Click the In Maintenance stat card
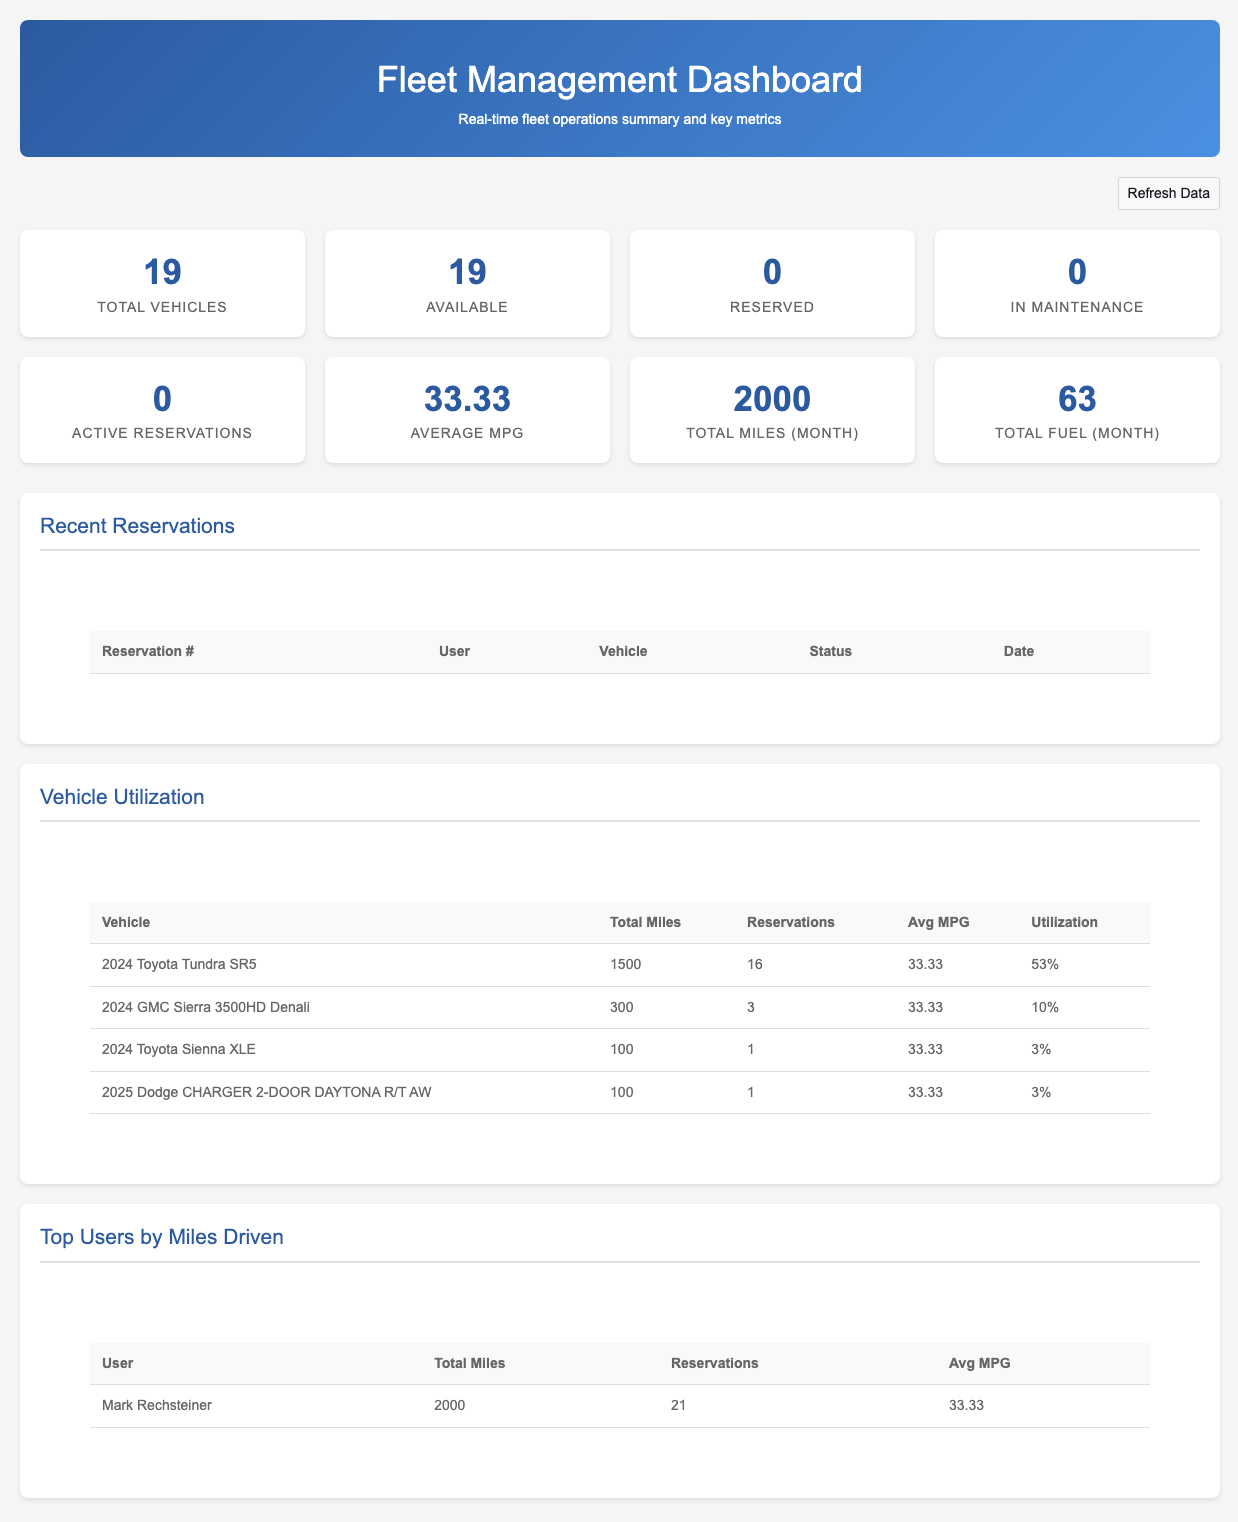This screenshot has width=1238, height=1522. click(x=1076, y=284)
